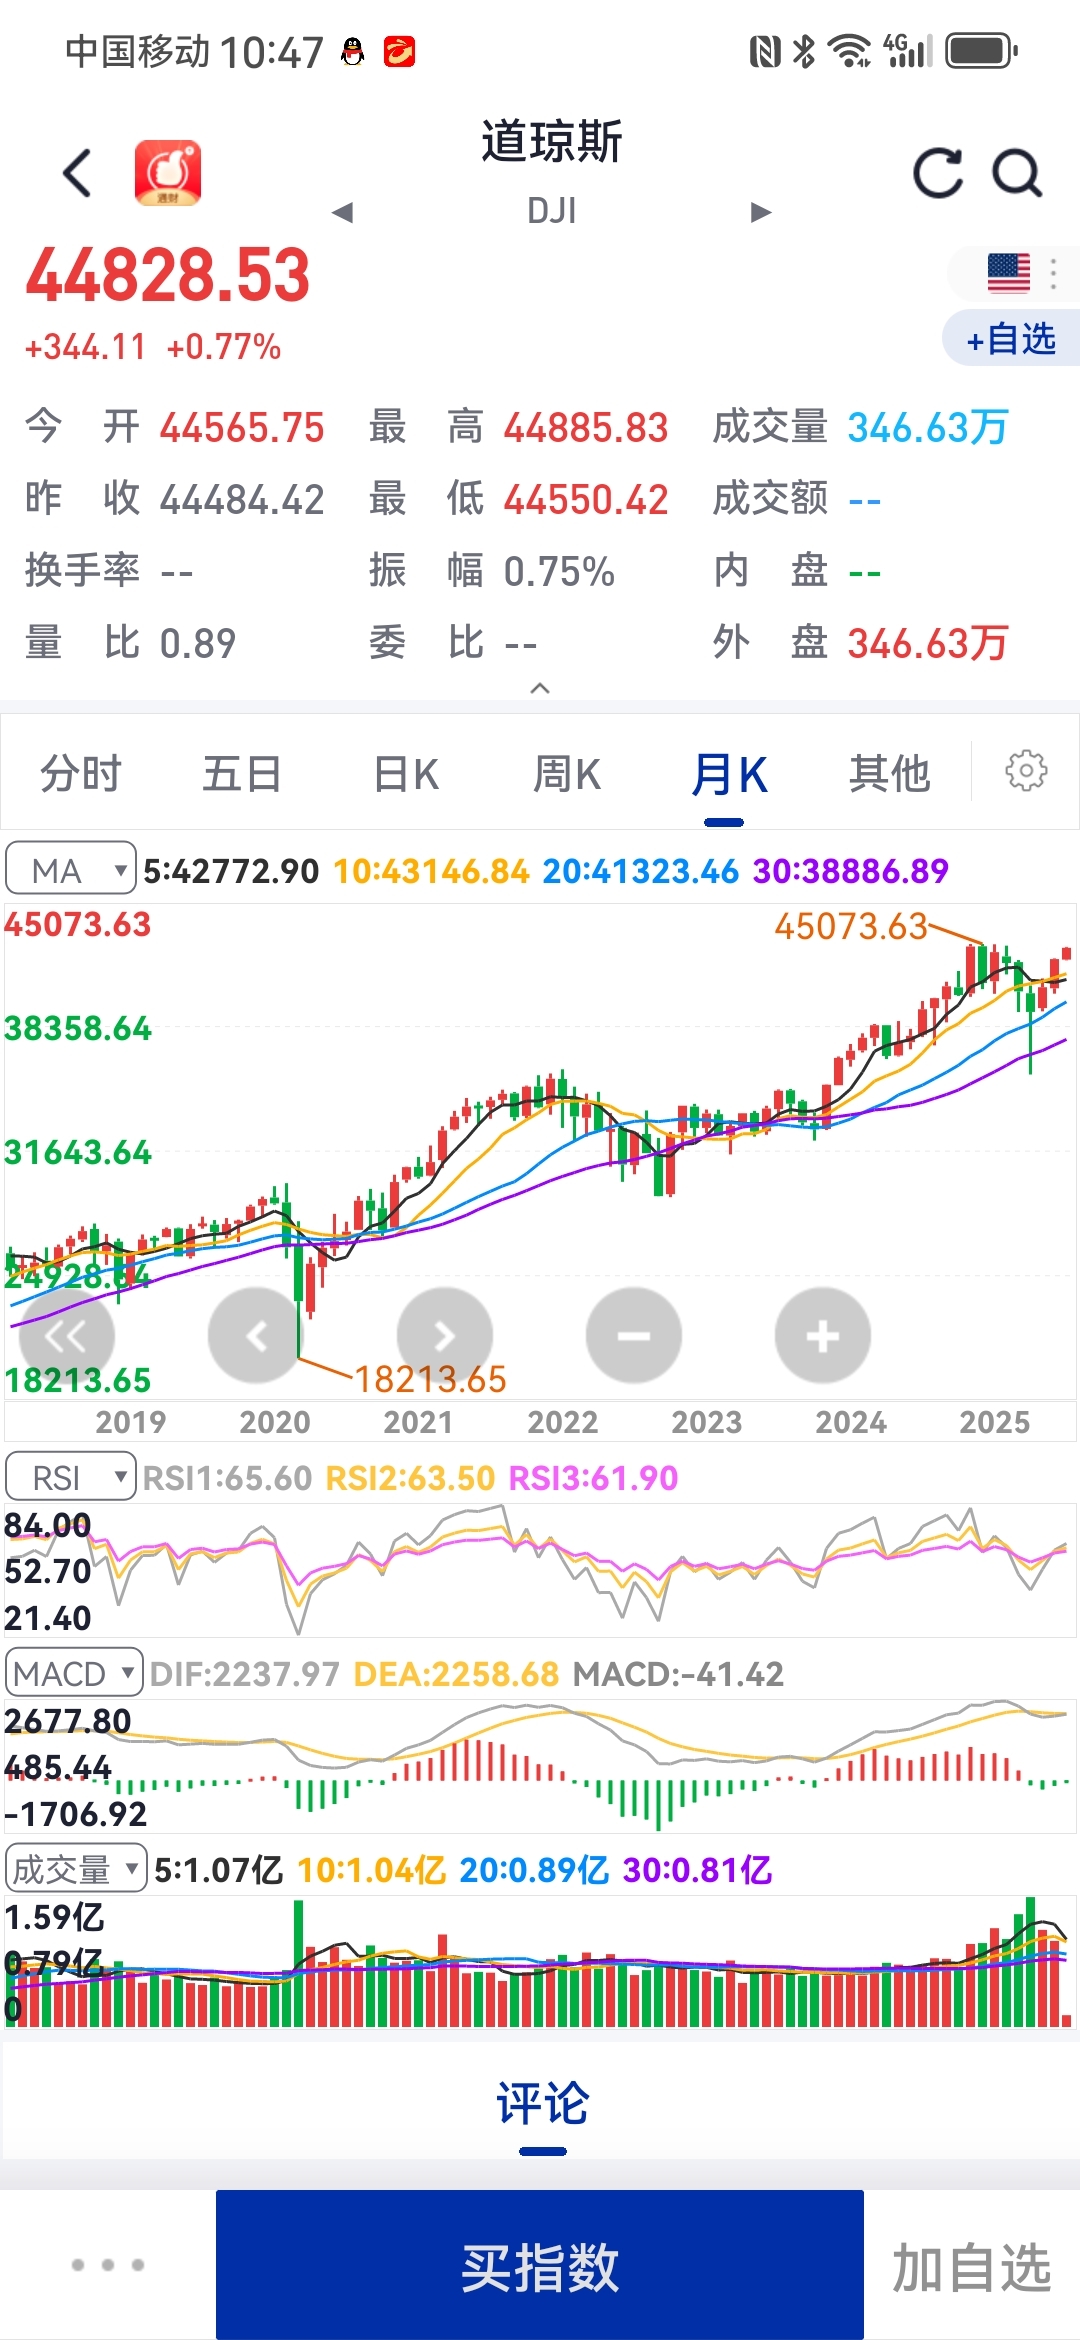Zoom in chart with plus button
1080x2340 pixels.
coord(823,1336)
